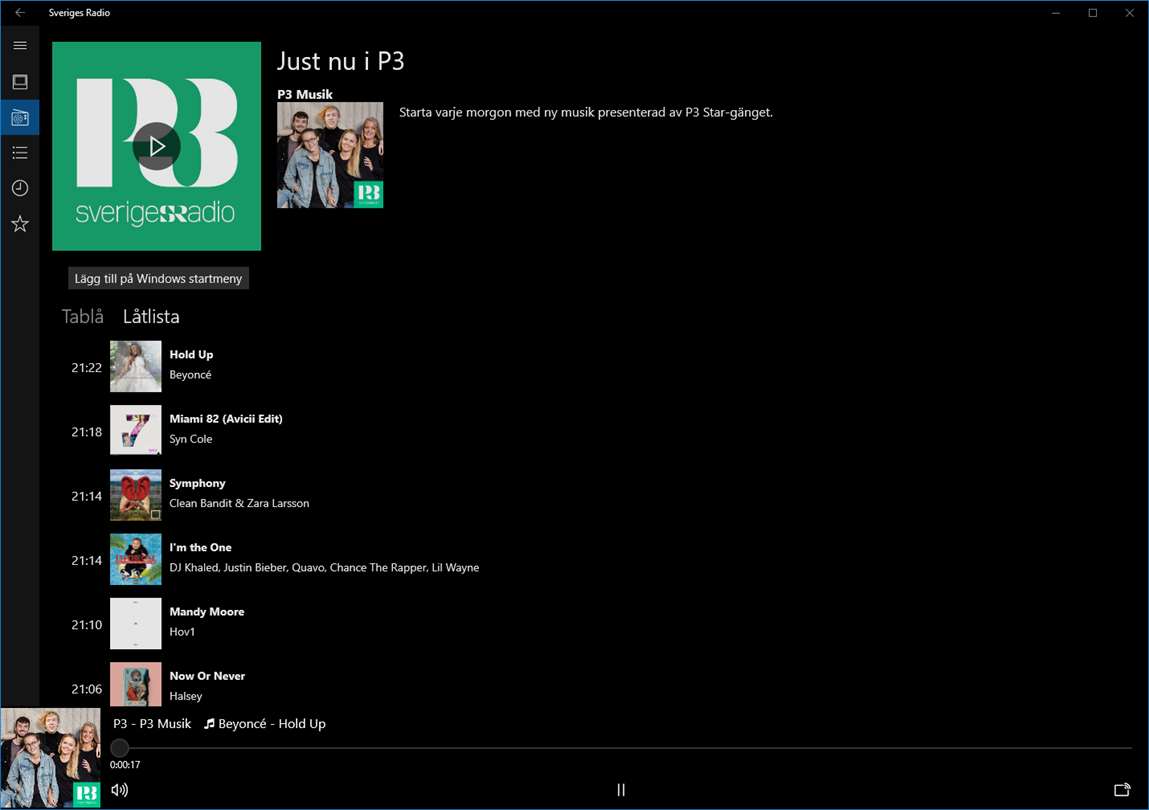Viewport: 1149px width, 810px height.
Task: Click the artist name Hov1
Action: pos(182,632)
